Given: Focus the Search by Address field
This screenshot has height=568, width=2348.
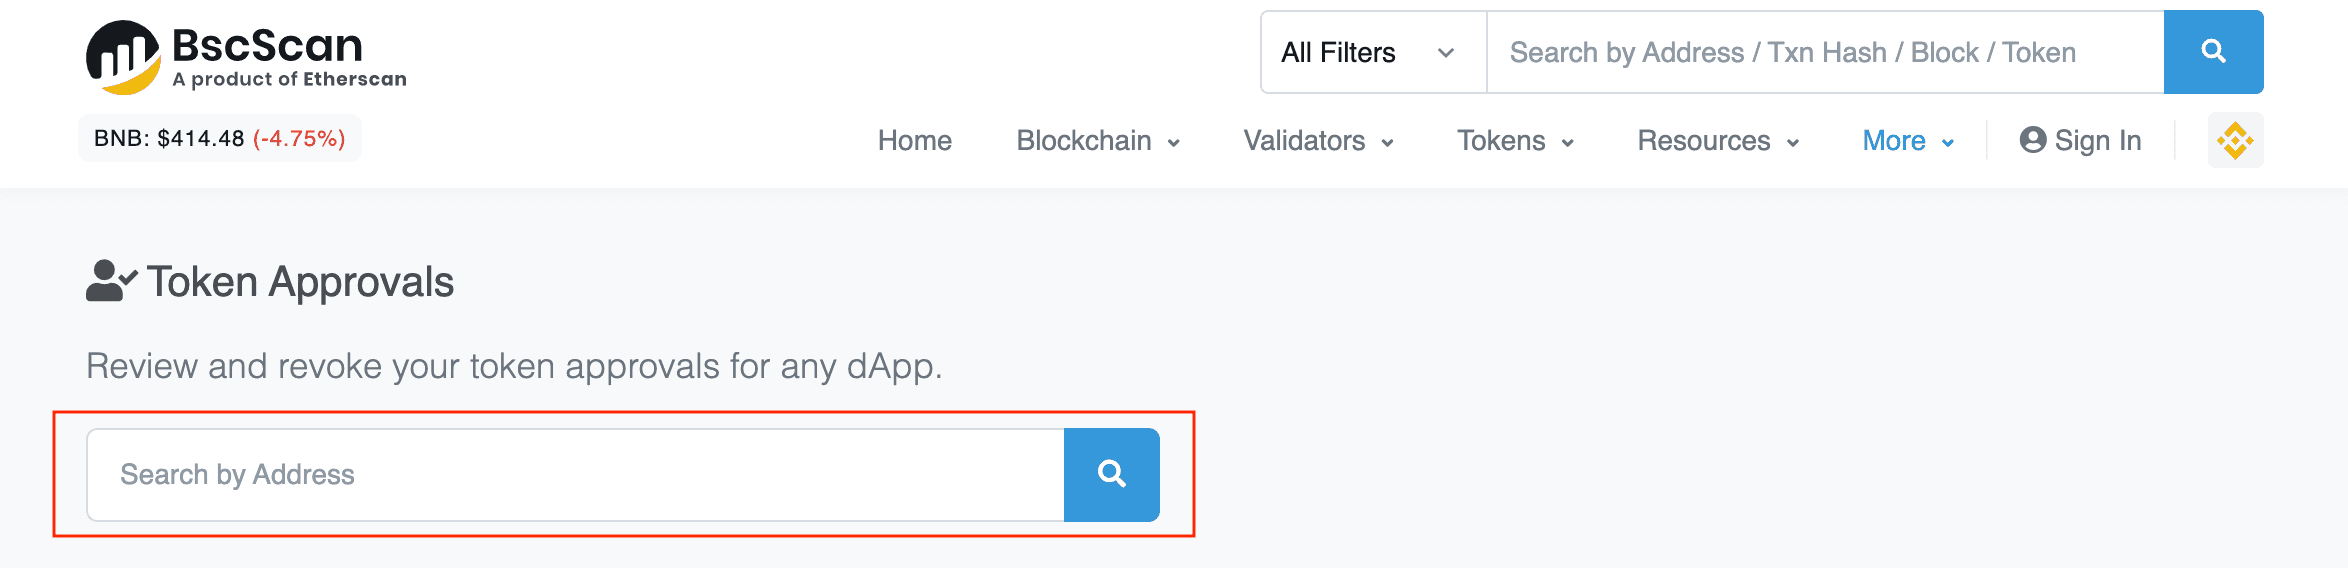Looking at the screenshot, I should [x=576, y=475].
